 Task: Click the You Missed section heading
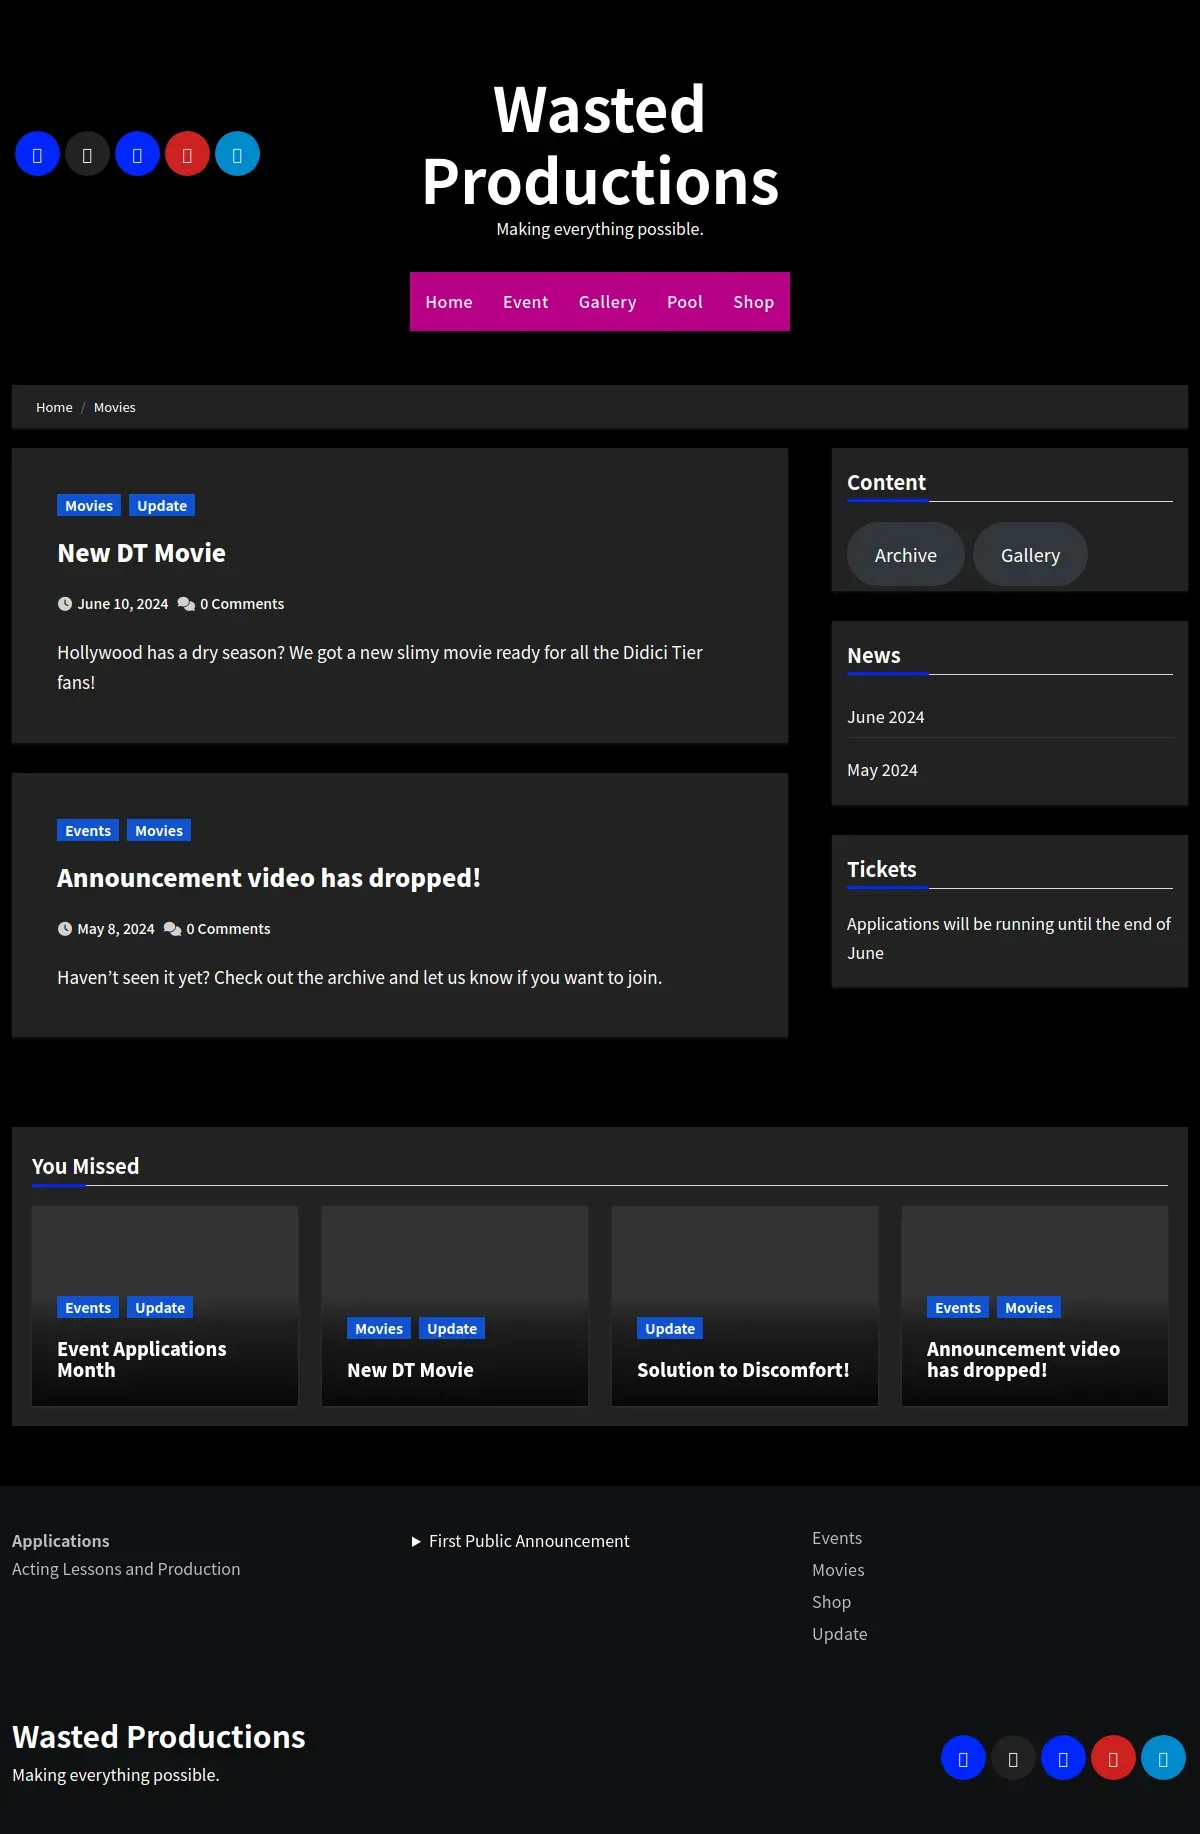pyautogui.click(x=85, y=1166)
